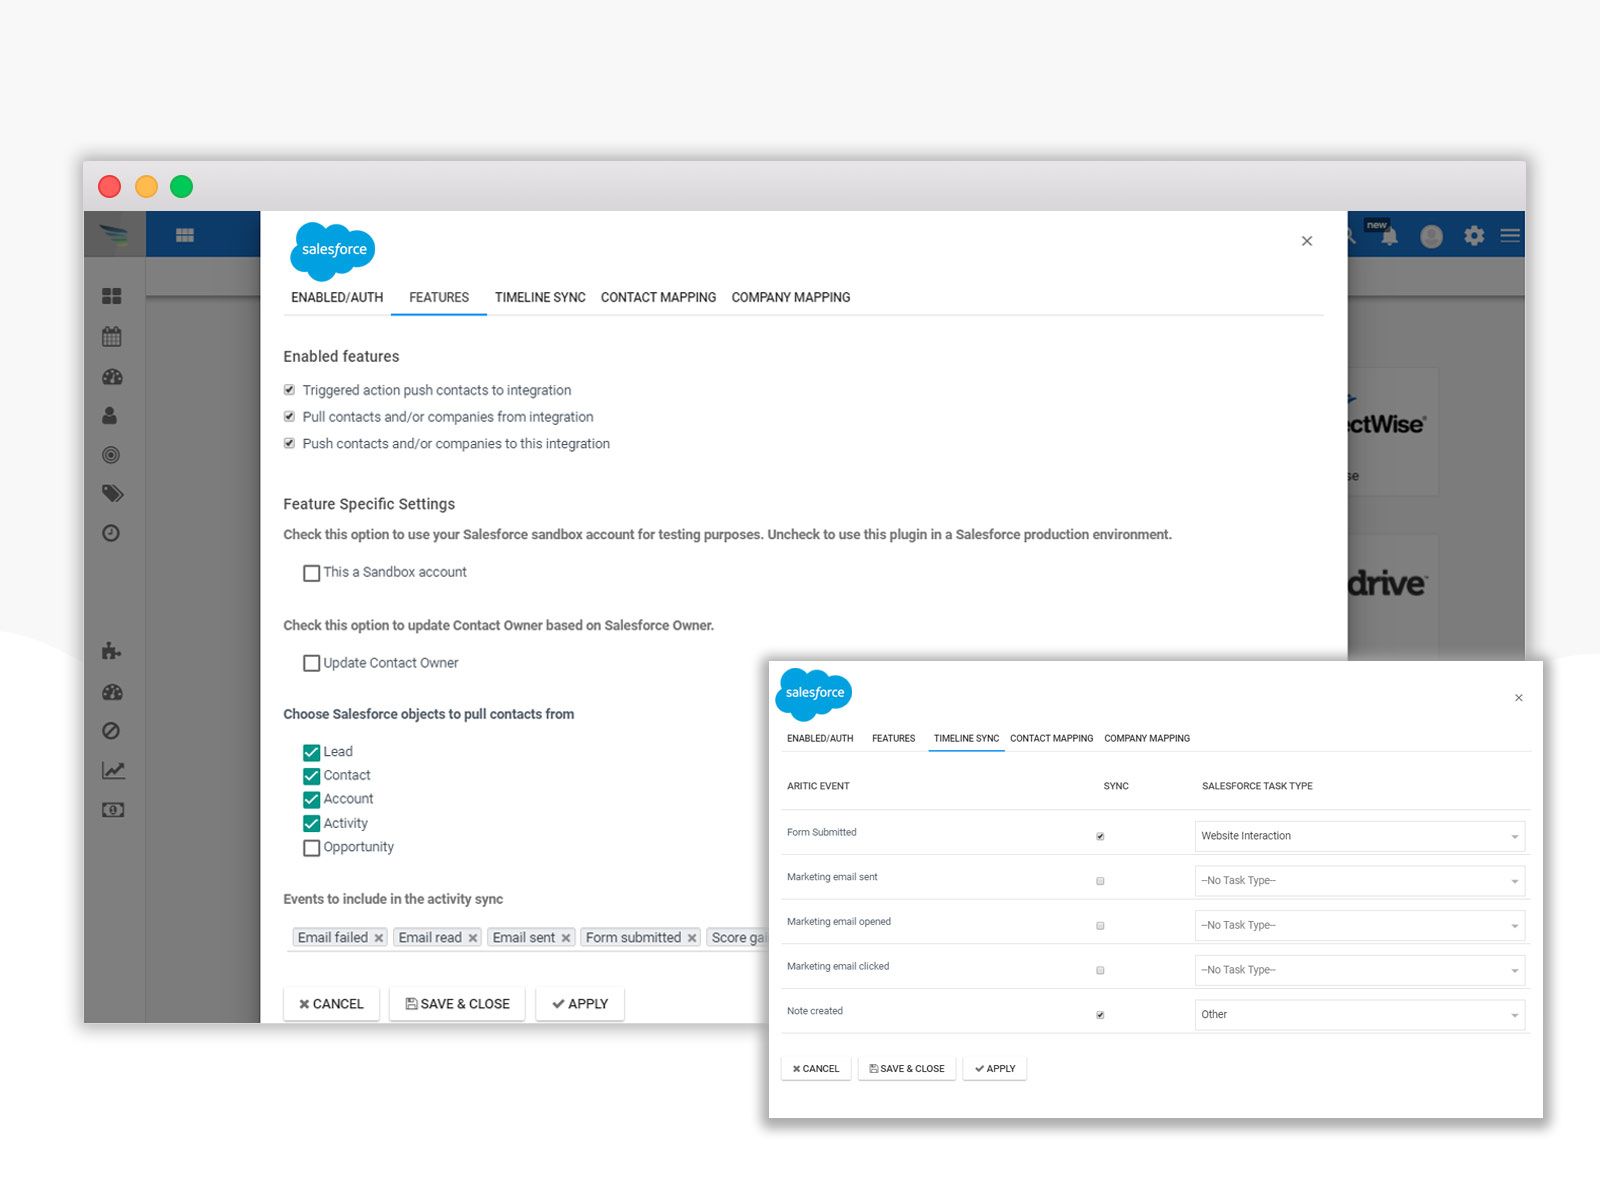The height and width of the screenshot is (1200, 1600).
Task: Close the large Features dialog with the X
Action: click(1307, 241)
